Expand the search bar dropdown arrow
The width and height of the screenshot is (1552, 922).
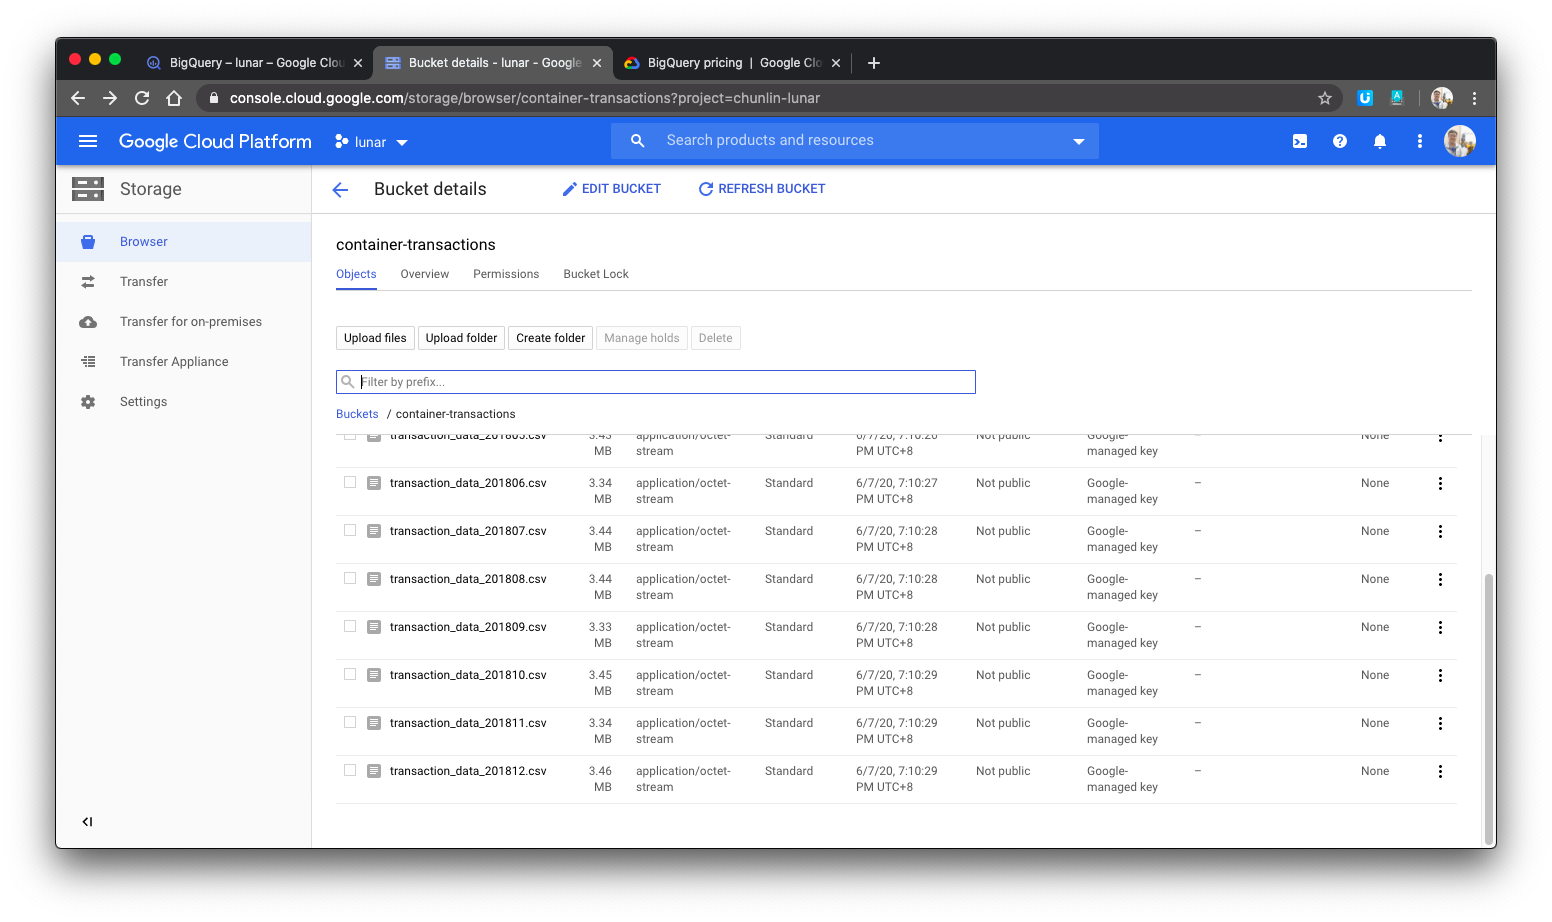[1078, 140]
